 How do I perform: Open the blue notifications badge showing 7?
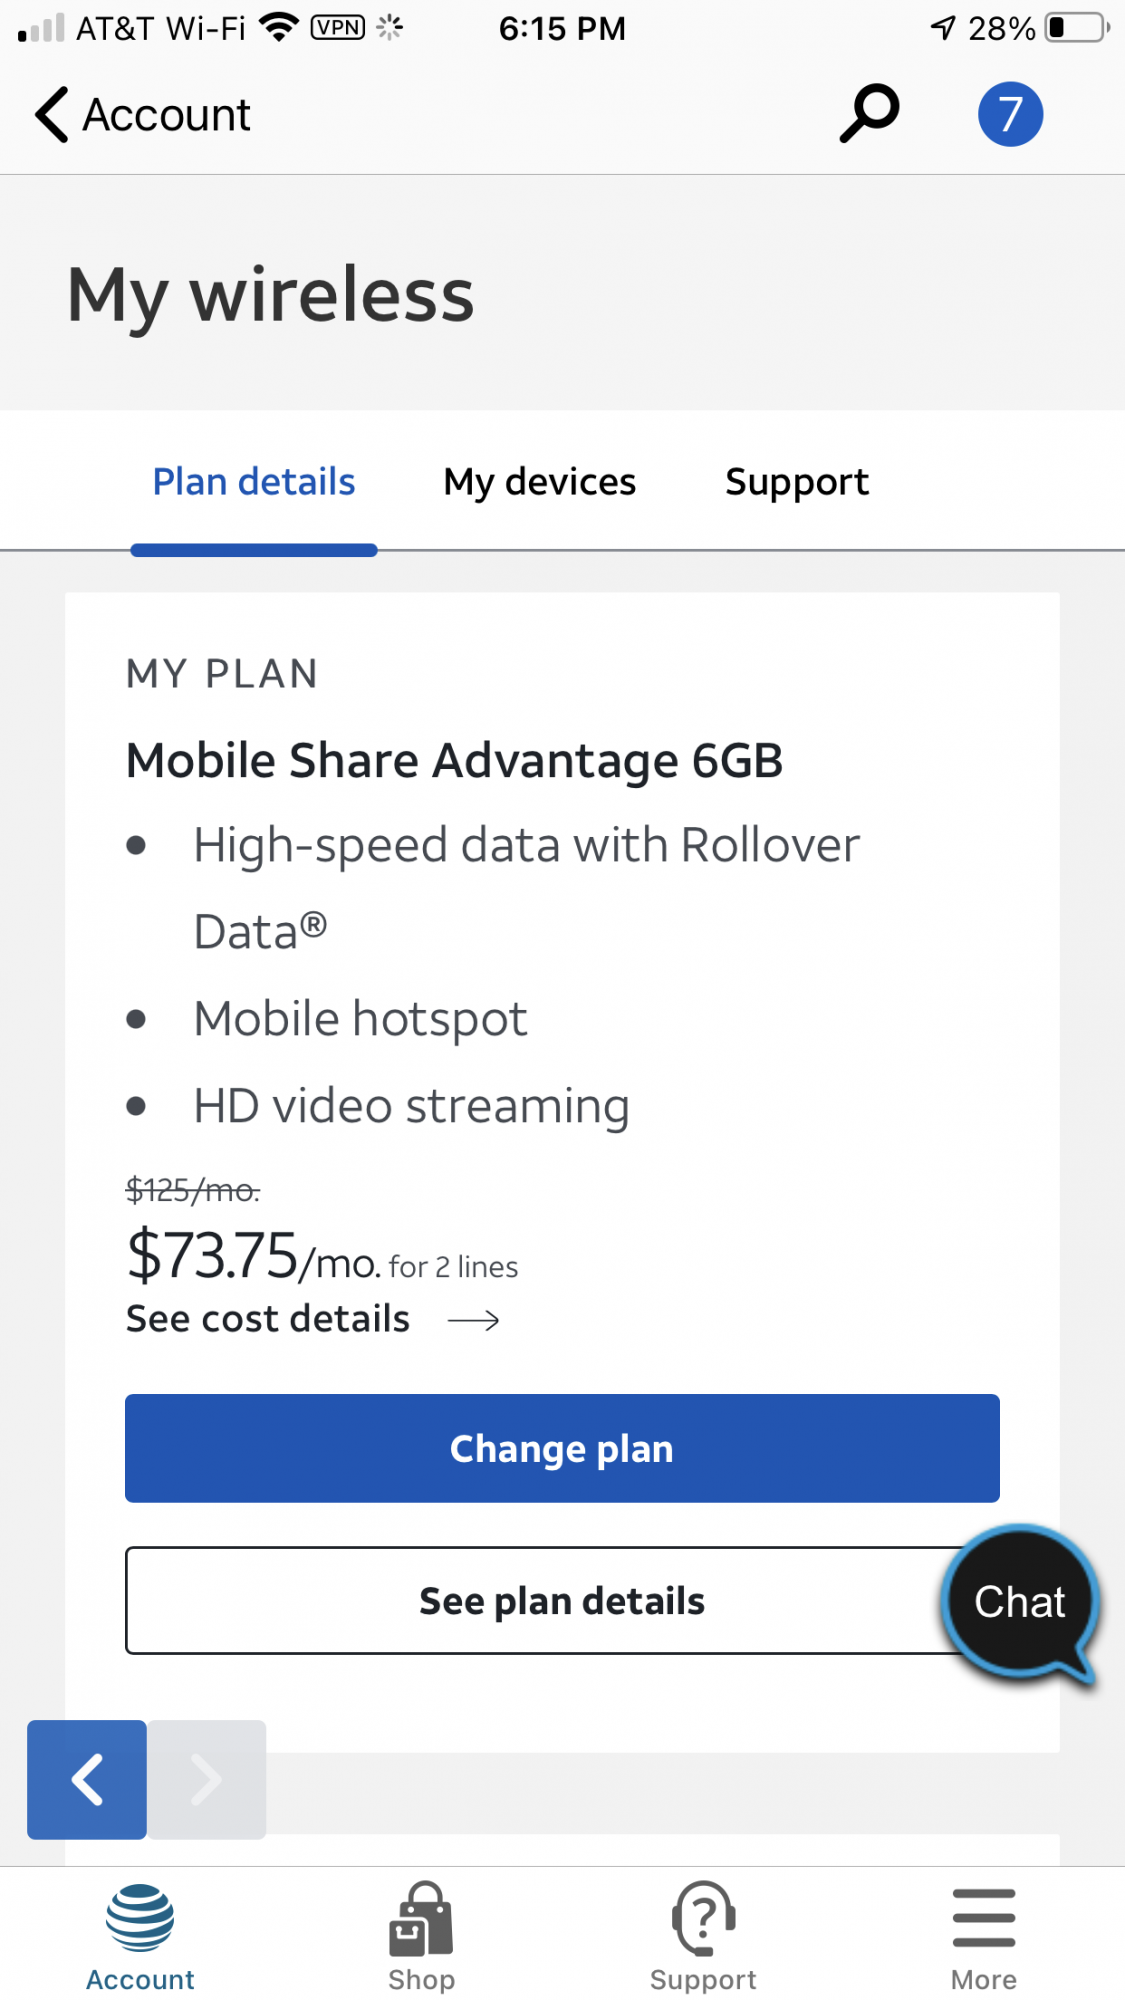click(1010, 114)
